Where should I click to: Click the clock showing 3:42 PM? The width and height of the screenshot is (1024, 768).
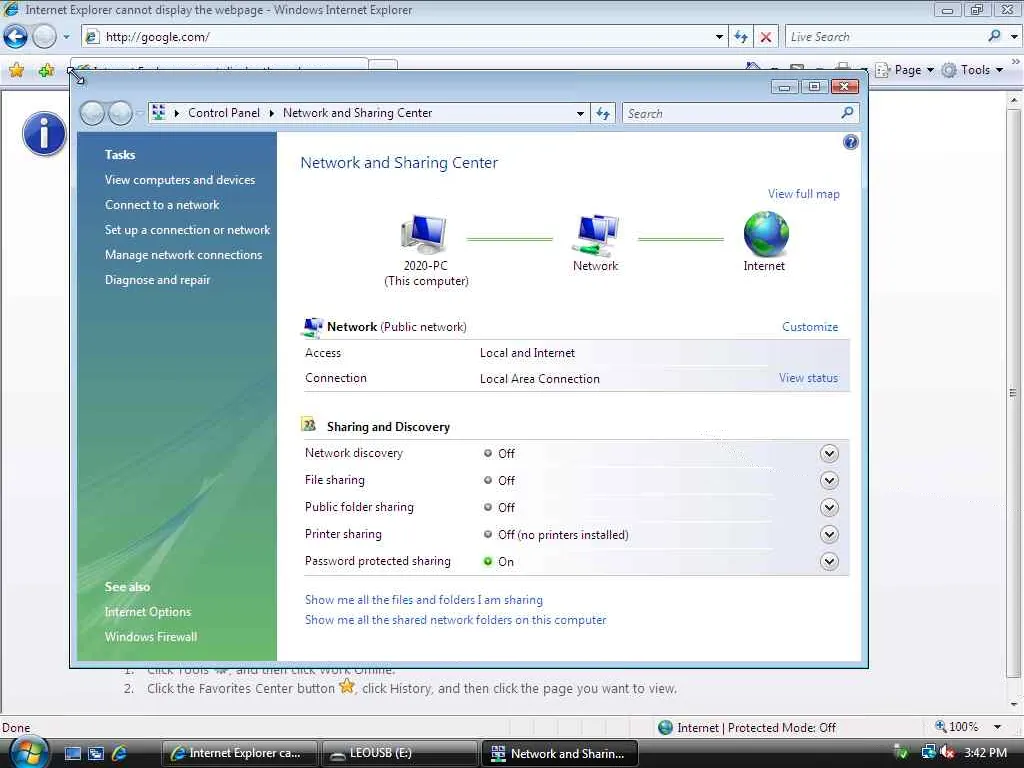coord(985,753)
